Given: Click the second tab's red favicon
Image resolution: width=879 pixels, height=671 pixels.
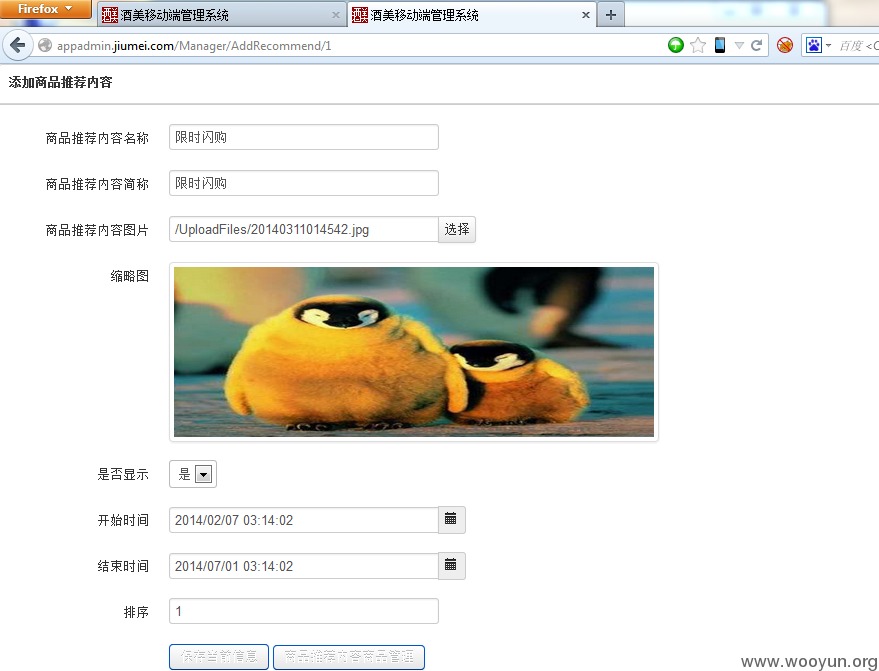Looking at the screenshot, I should pyautogui.click(x=360, y=15).
